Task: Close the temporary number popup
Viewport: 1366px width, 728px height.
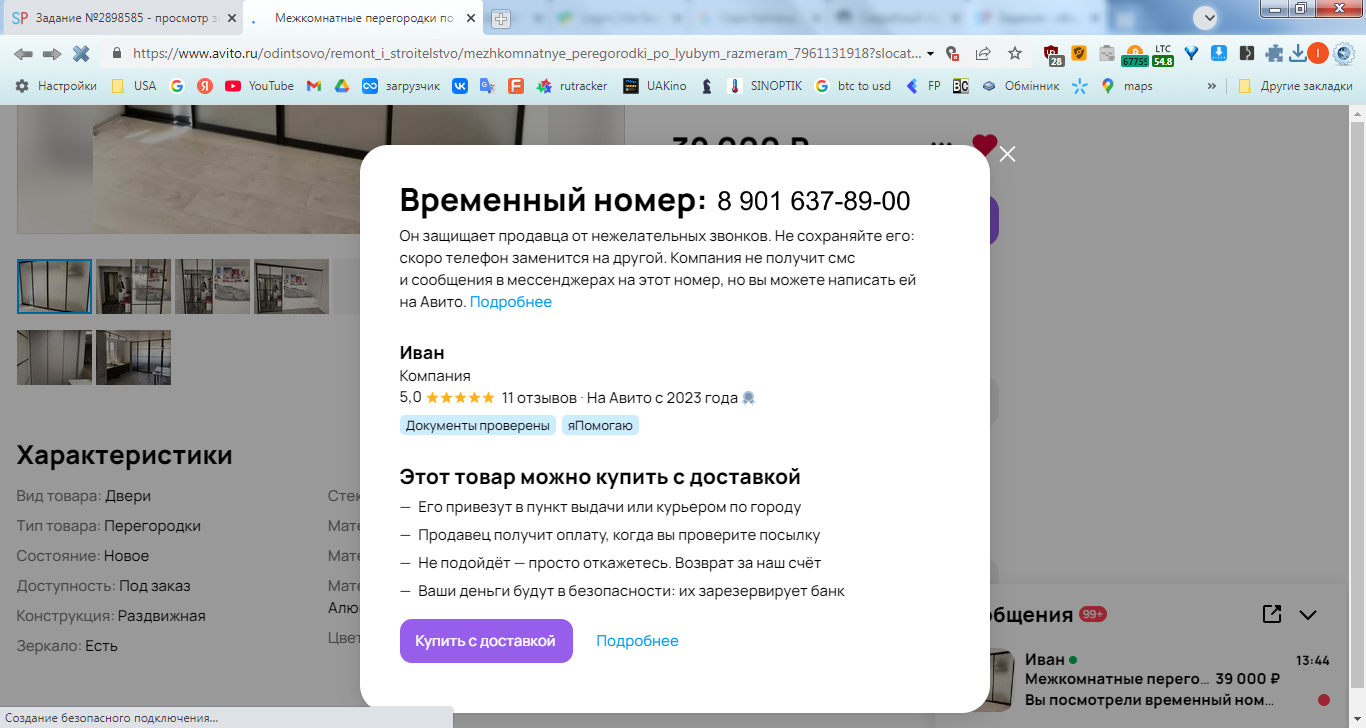Action: [1007, 154]
